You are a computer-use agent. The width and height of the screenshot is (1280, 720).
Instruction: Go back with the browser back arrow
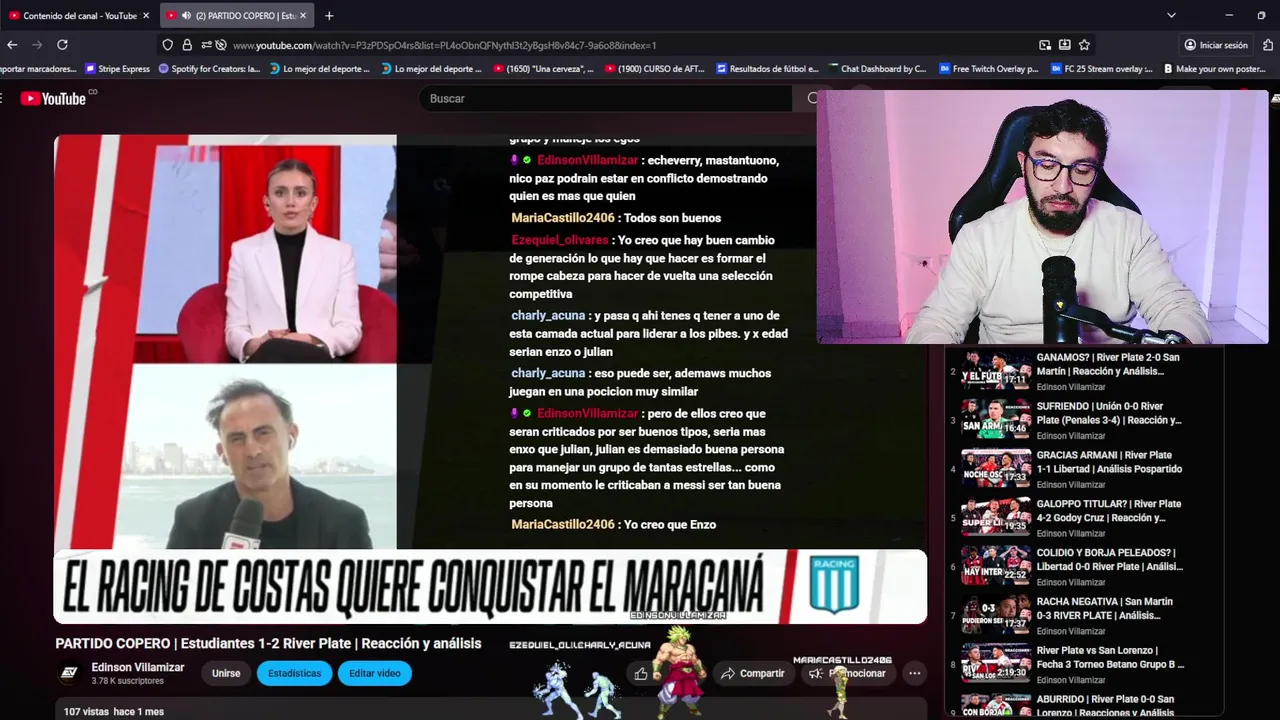[12, 45]
